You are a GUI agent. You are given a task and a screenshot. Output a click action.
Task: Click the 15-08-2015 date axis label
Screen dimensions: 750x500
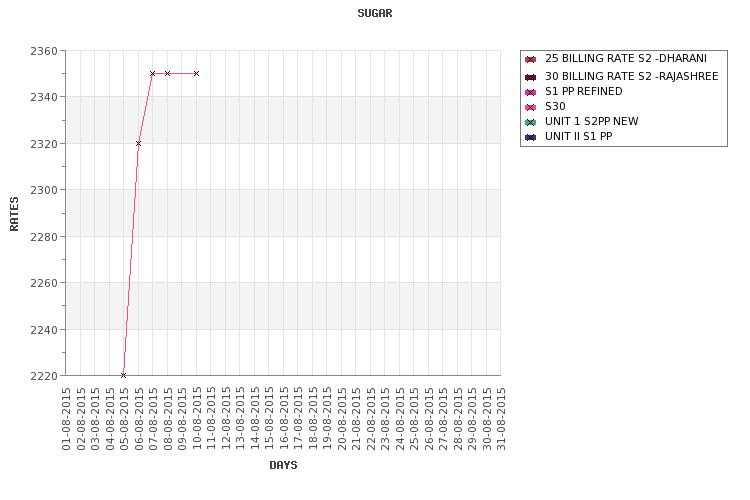(269, 419)
